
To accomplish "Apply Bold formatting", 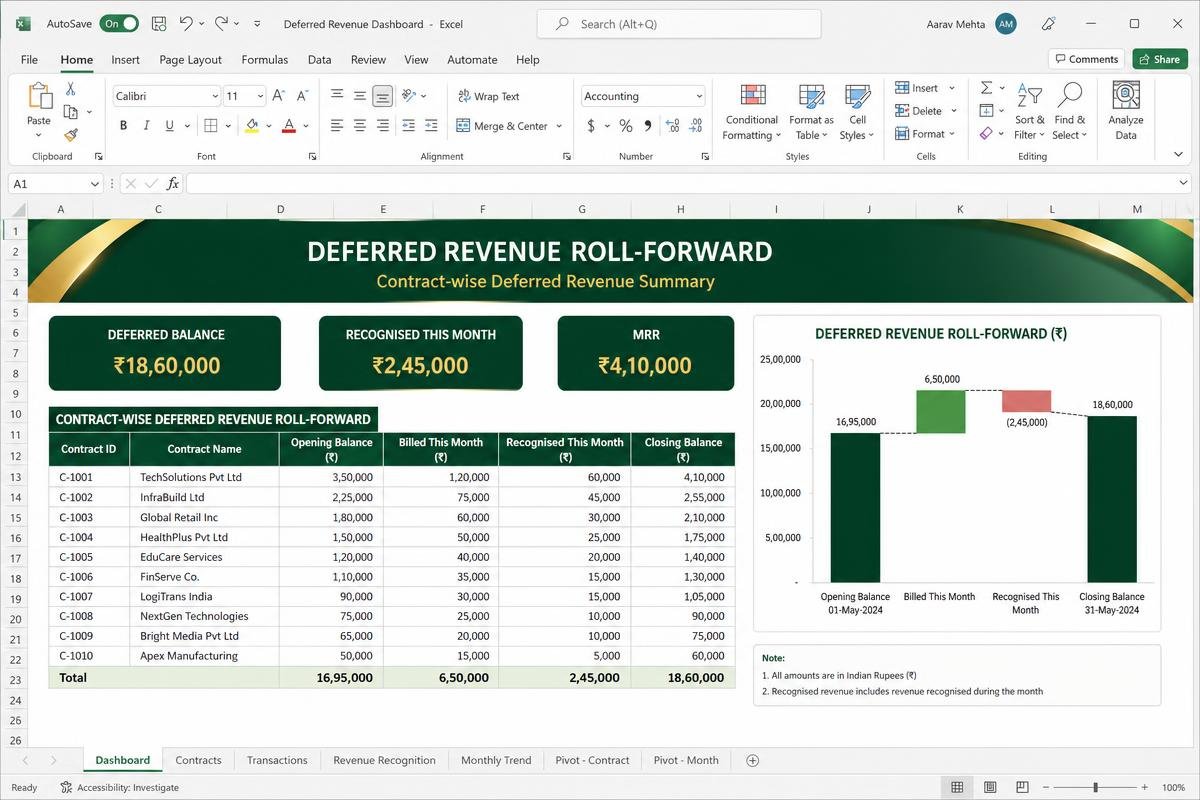I will [124, 126].
